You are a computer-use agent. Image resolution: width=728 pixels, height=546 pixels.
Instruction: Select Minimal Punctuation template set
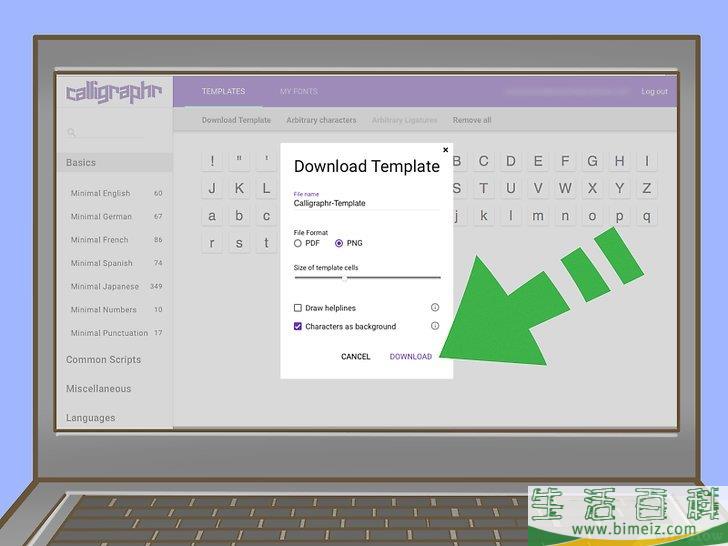[x=116, y=333]
